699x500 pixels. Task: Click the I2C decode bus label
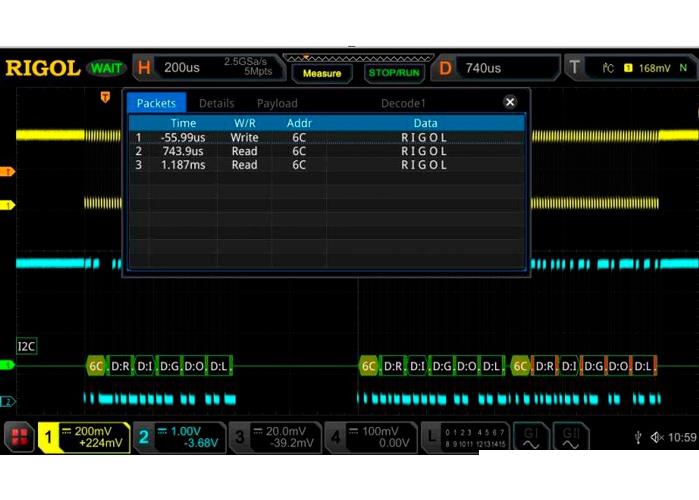click(x=27, y=346)
